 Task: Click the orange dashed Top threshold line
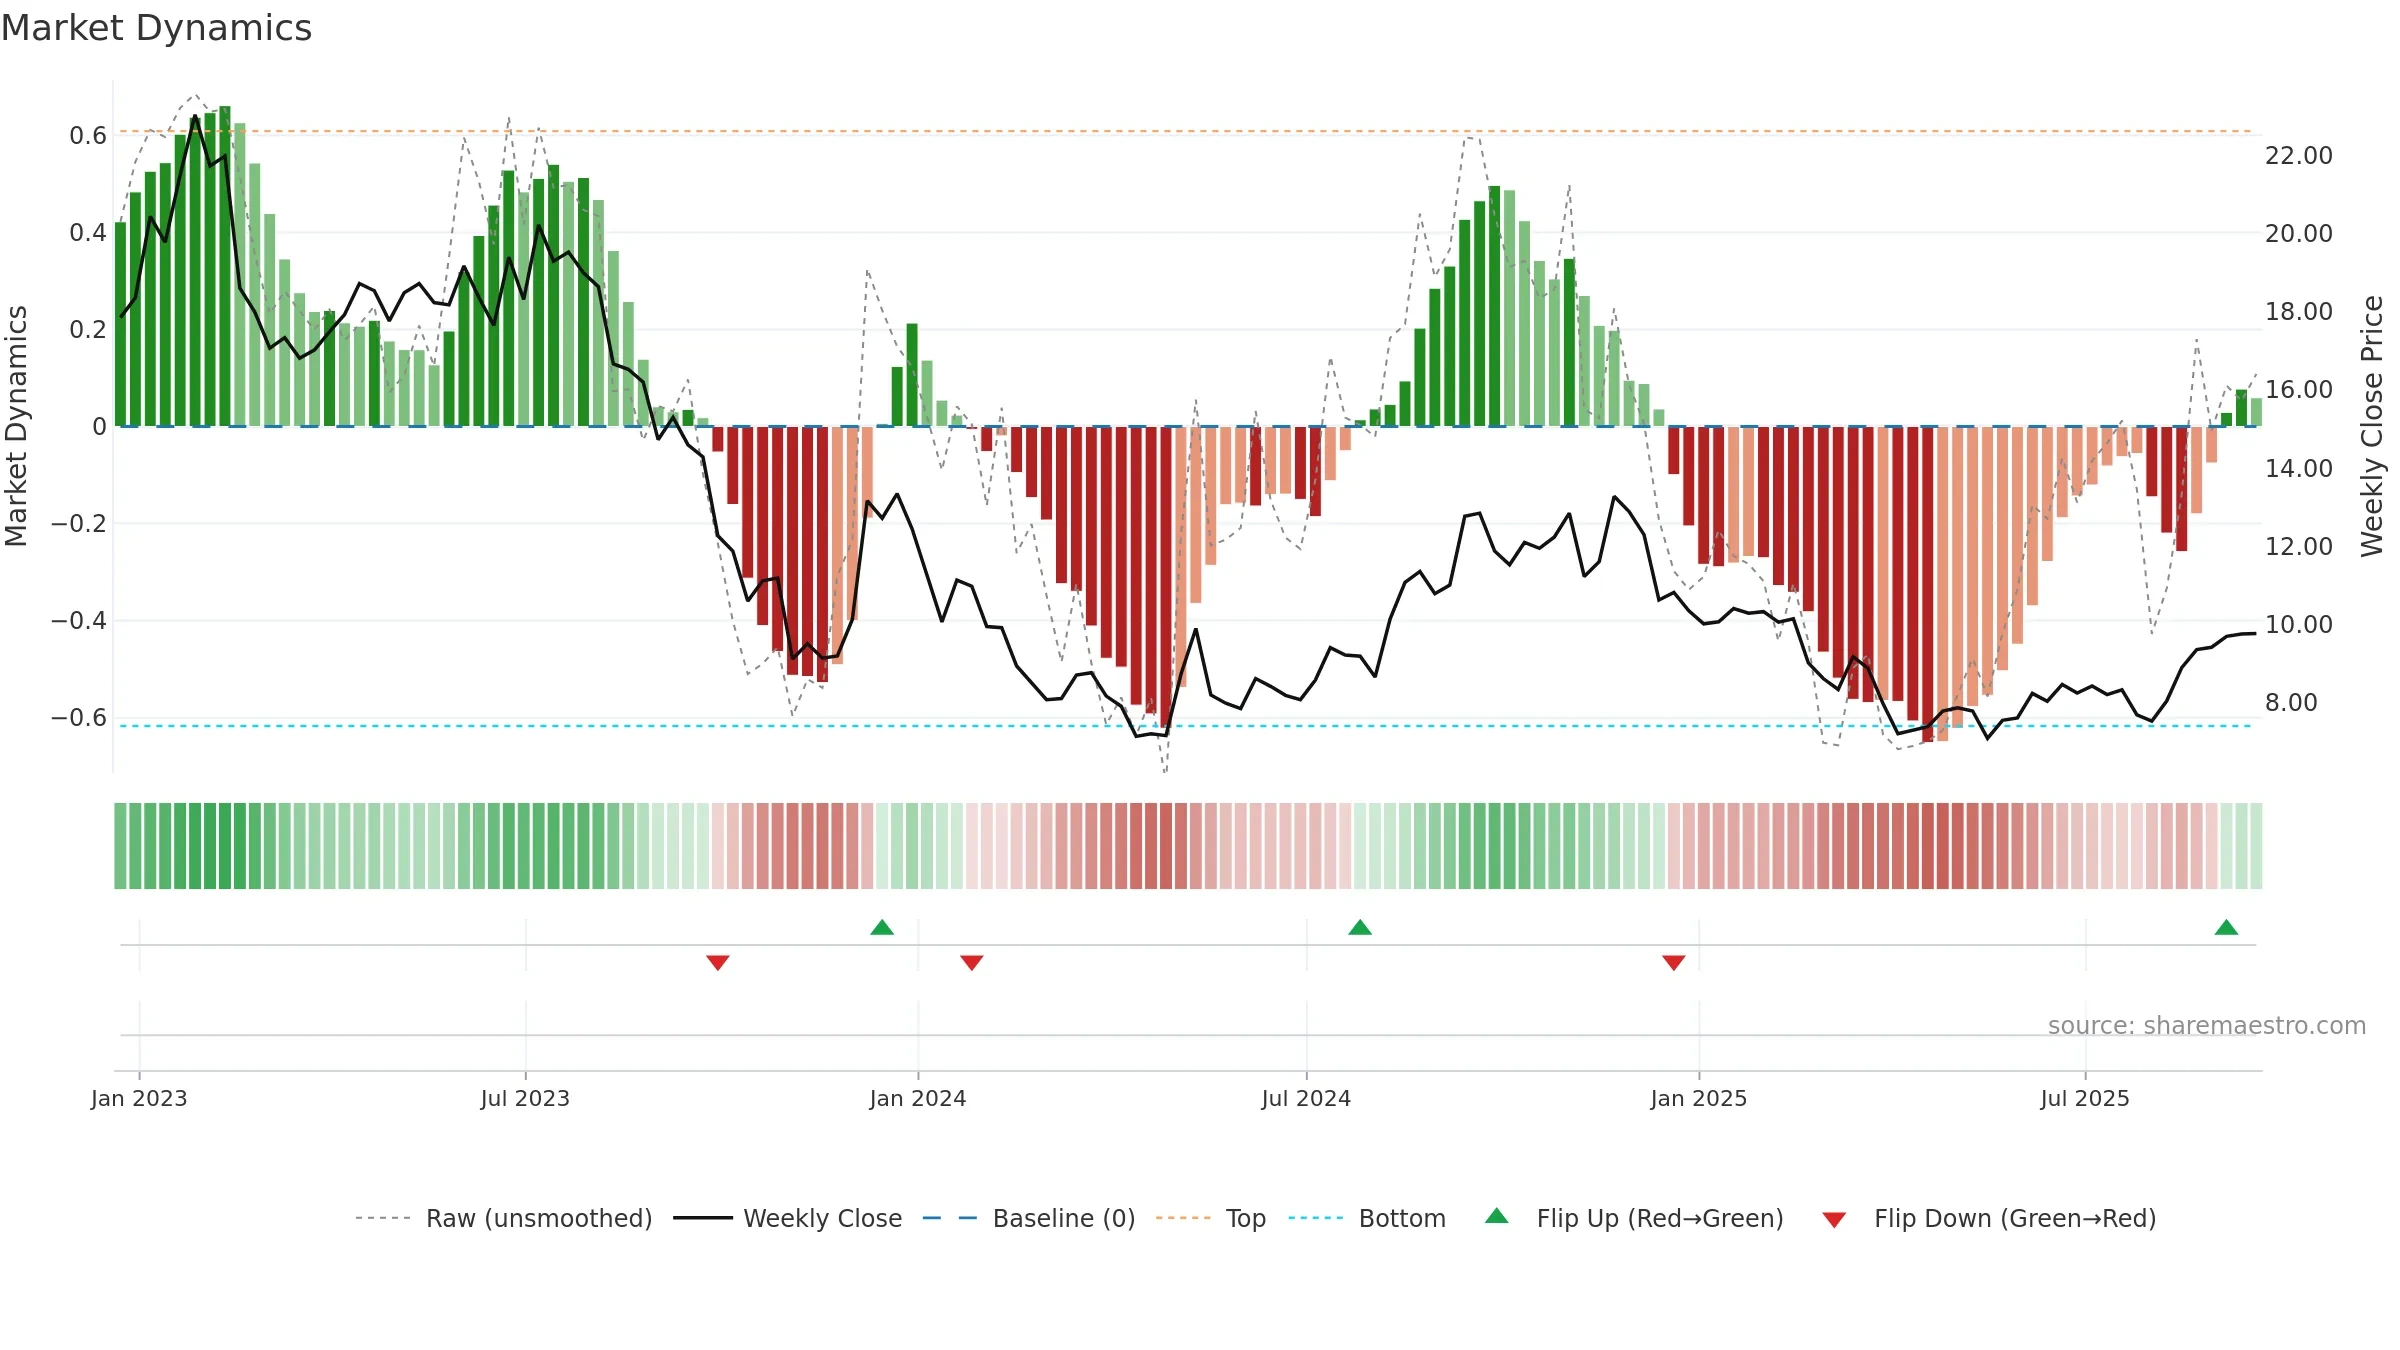[1185, 131]
